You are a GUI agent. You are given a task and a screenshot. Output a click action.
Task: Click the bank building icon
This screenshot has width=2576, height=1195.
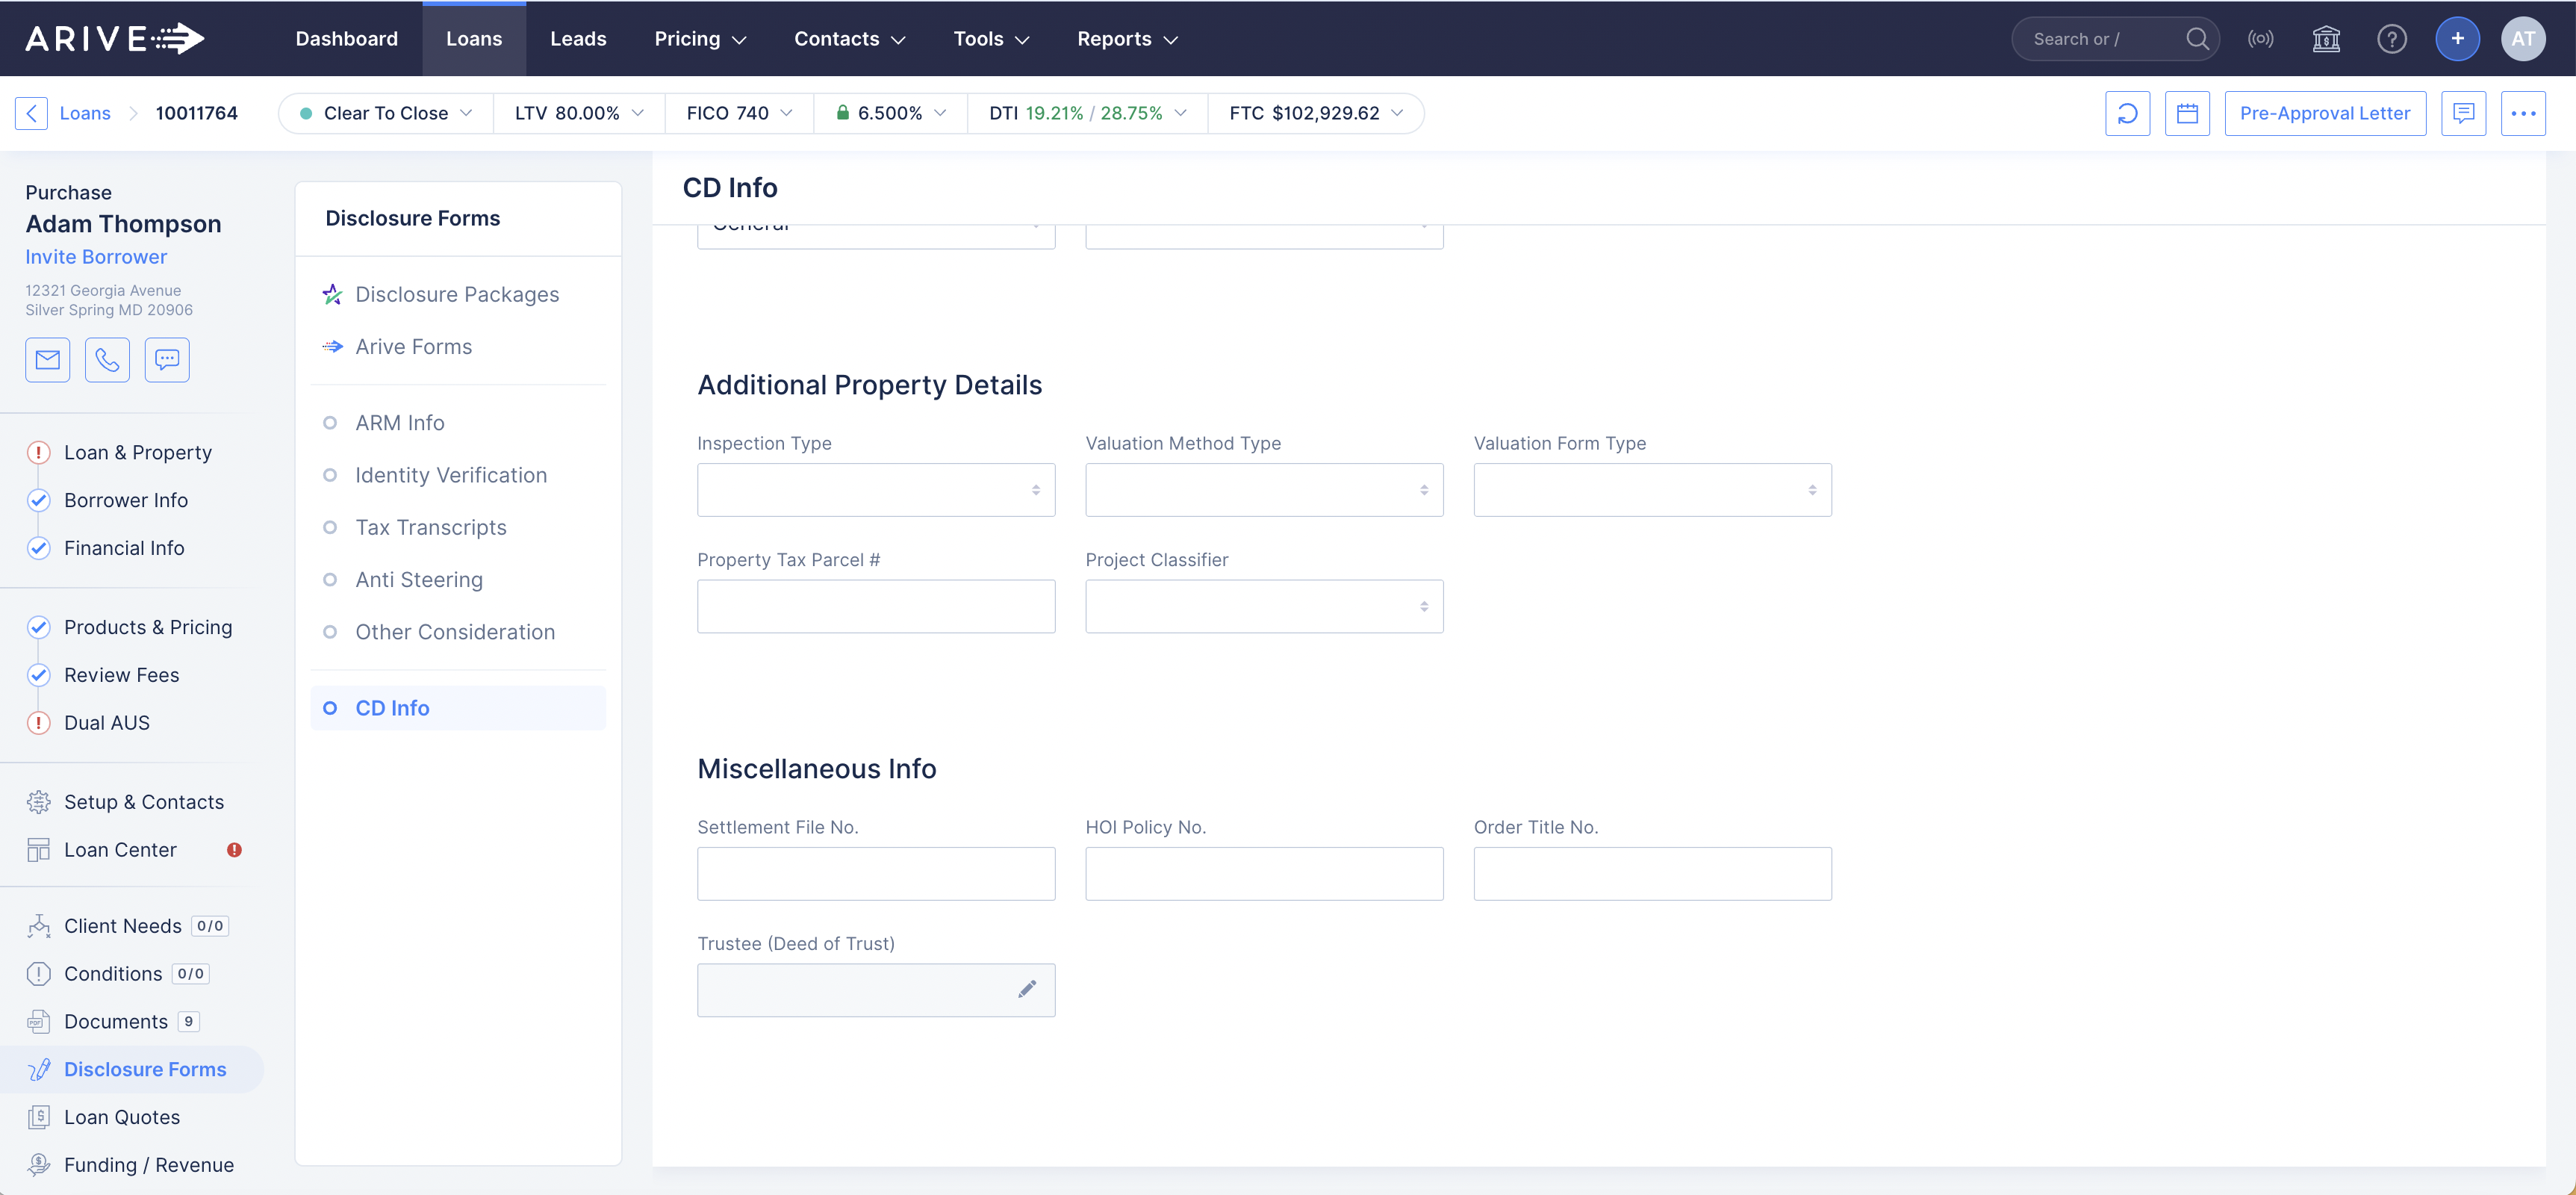[2326, 39]
